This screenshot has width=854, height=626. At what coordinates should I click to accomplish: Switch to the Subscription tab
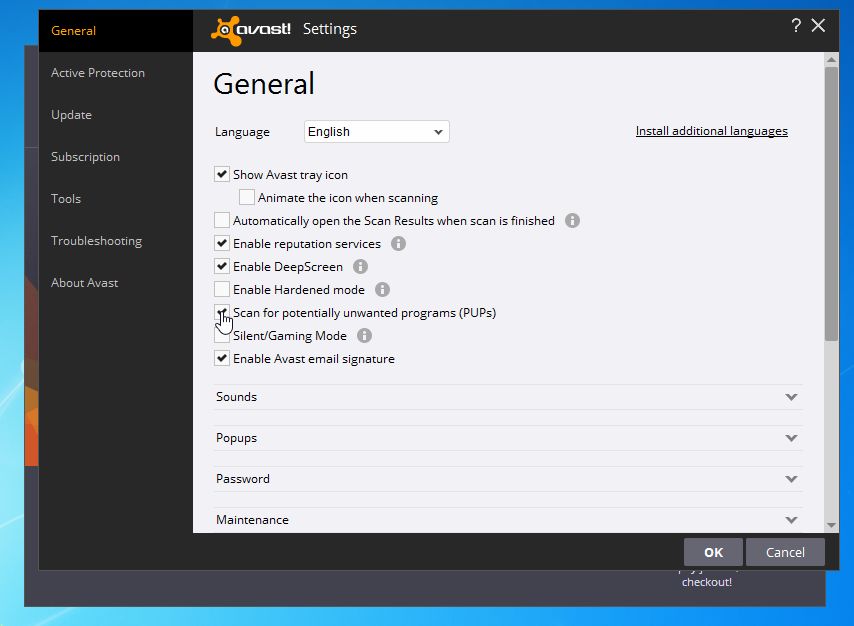click(x=115, y=156)
